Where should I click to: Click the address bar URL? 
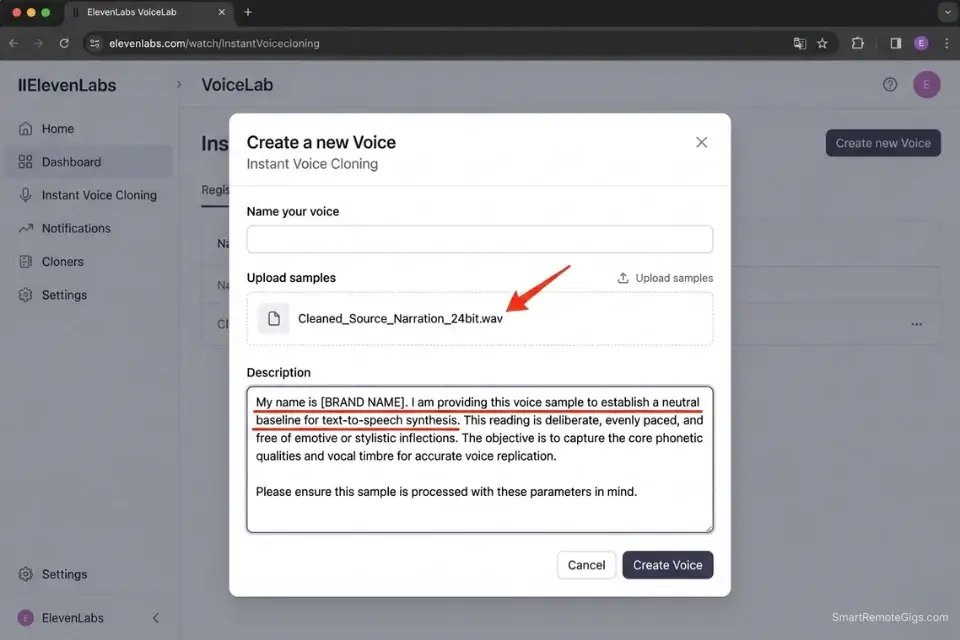click(214, 43)
